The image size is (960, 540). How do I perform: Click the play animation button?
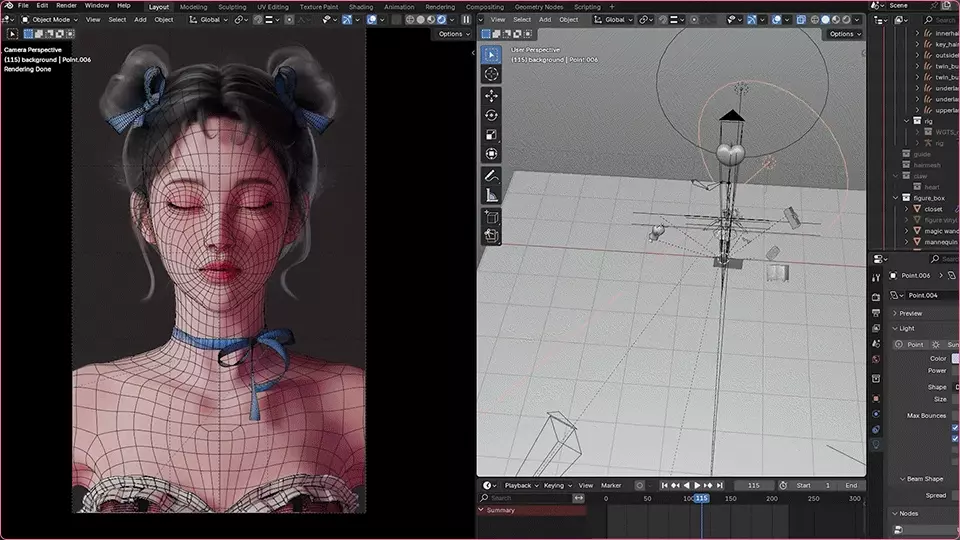tap(697, 486)
